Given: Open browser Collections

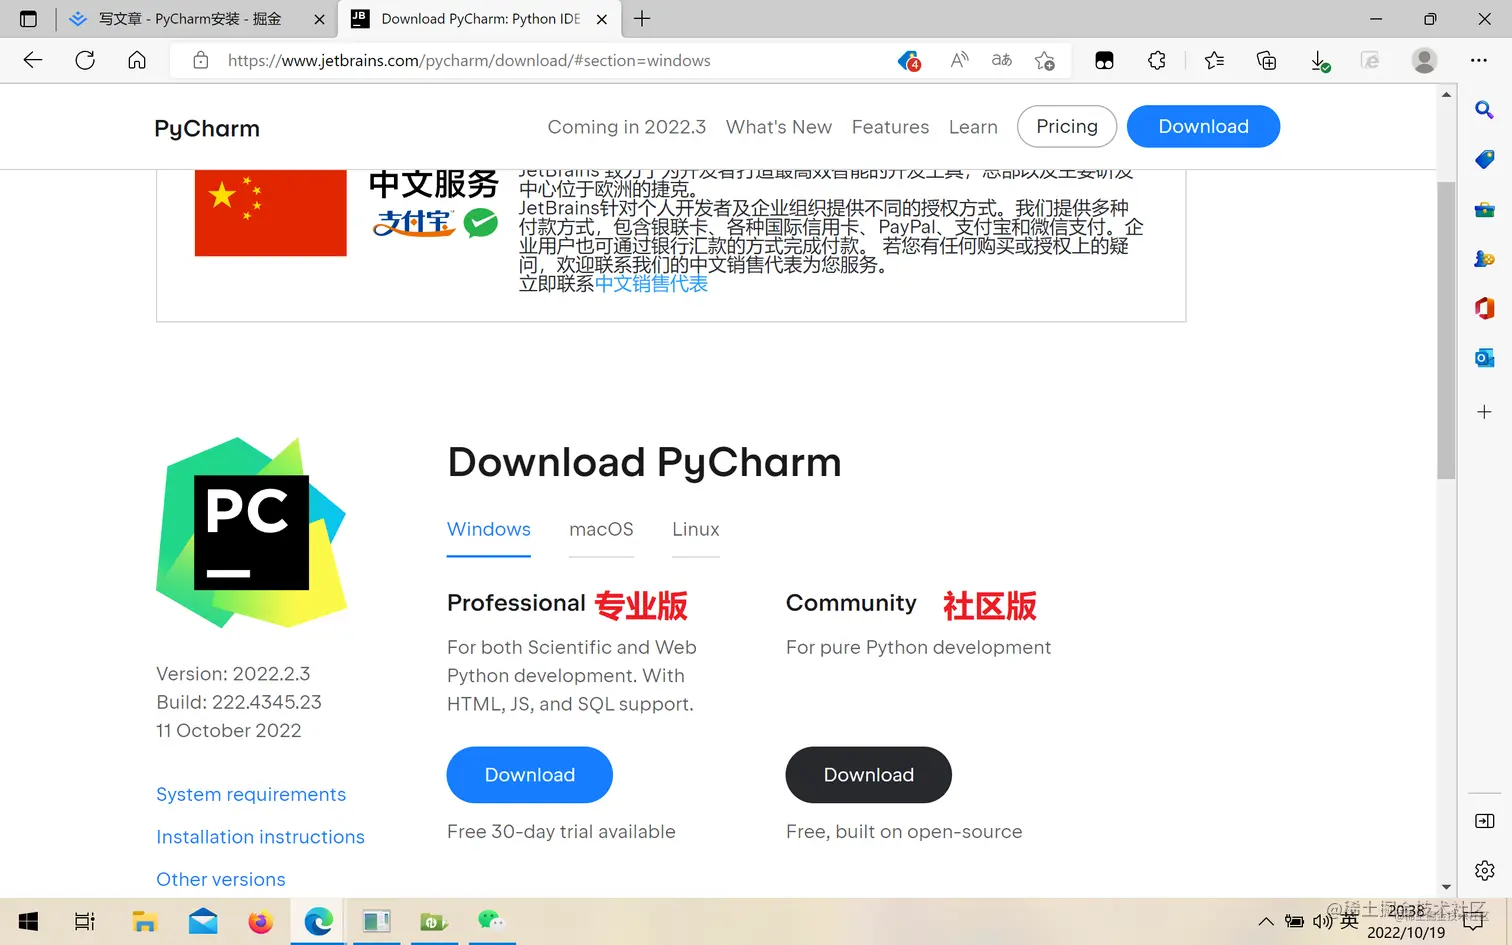Looking at the screenshot, I should point(1266,60).
